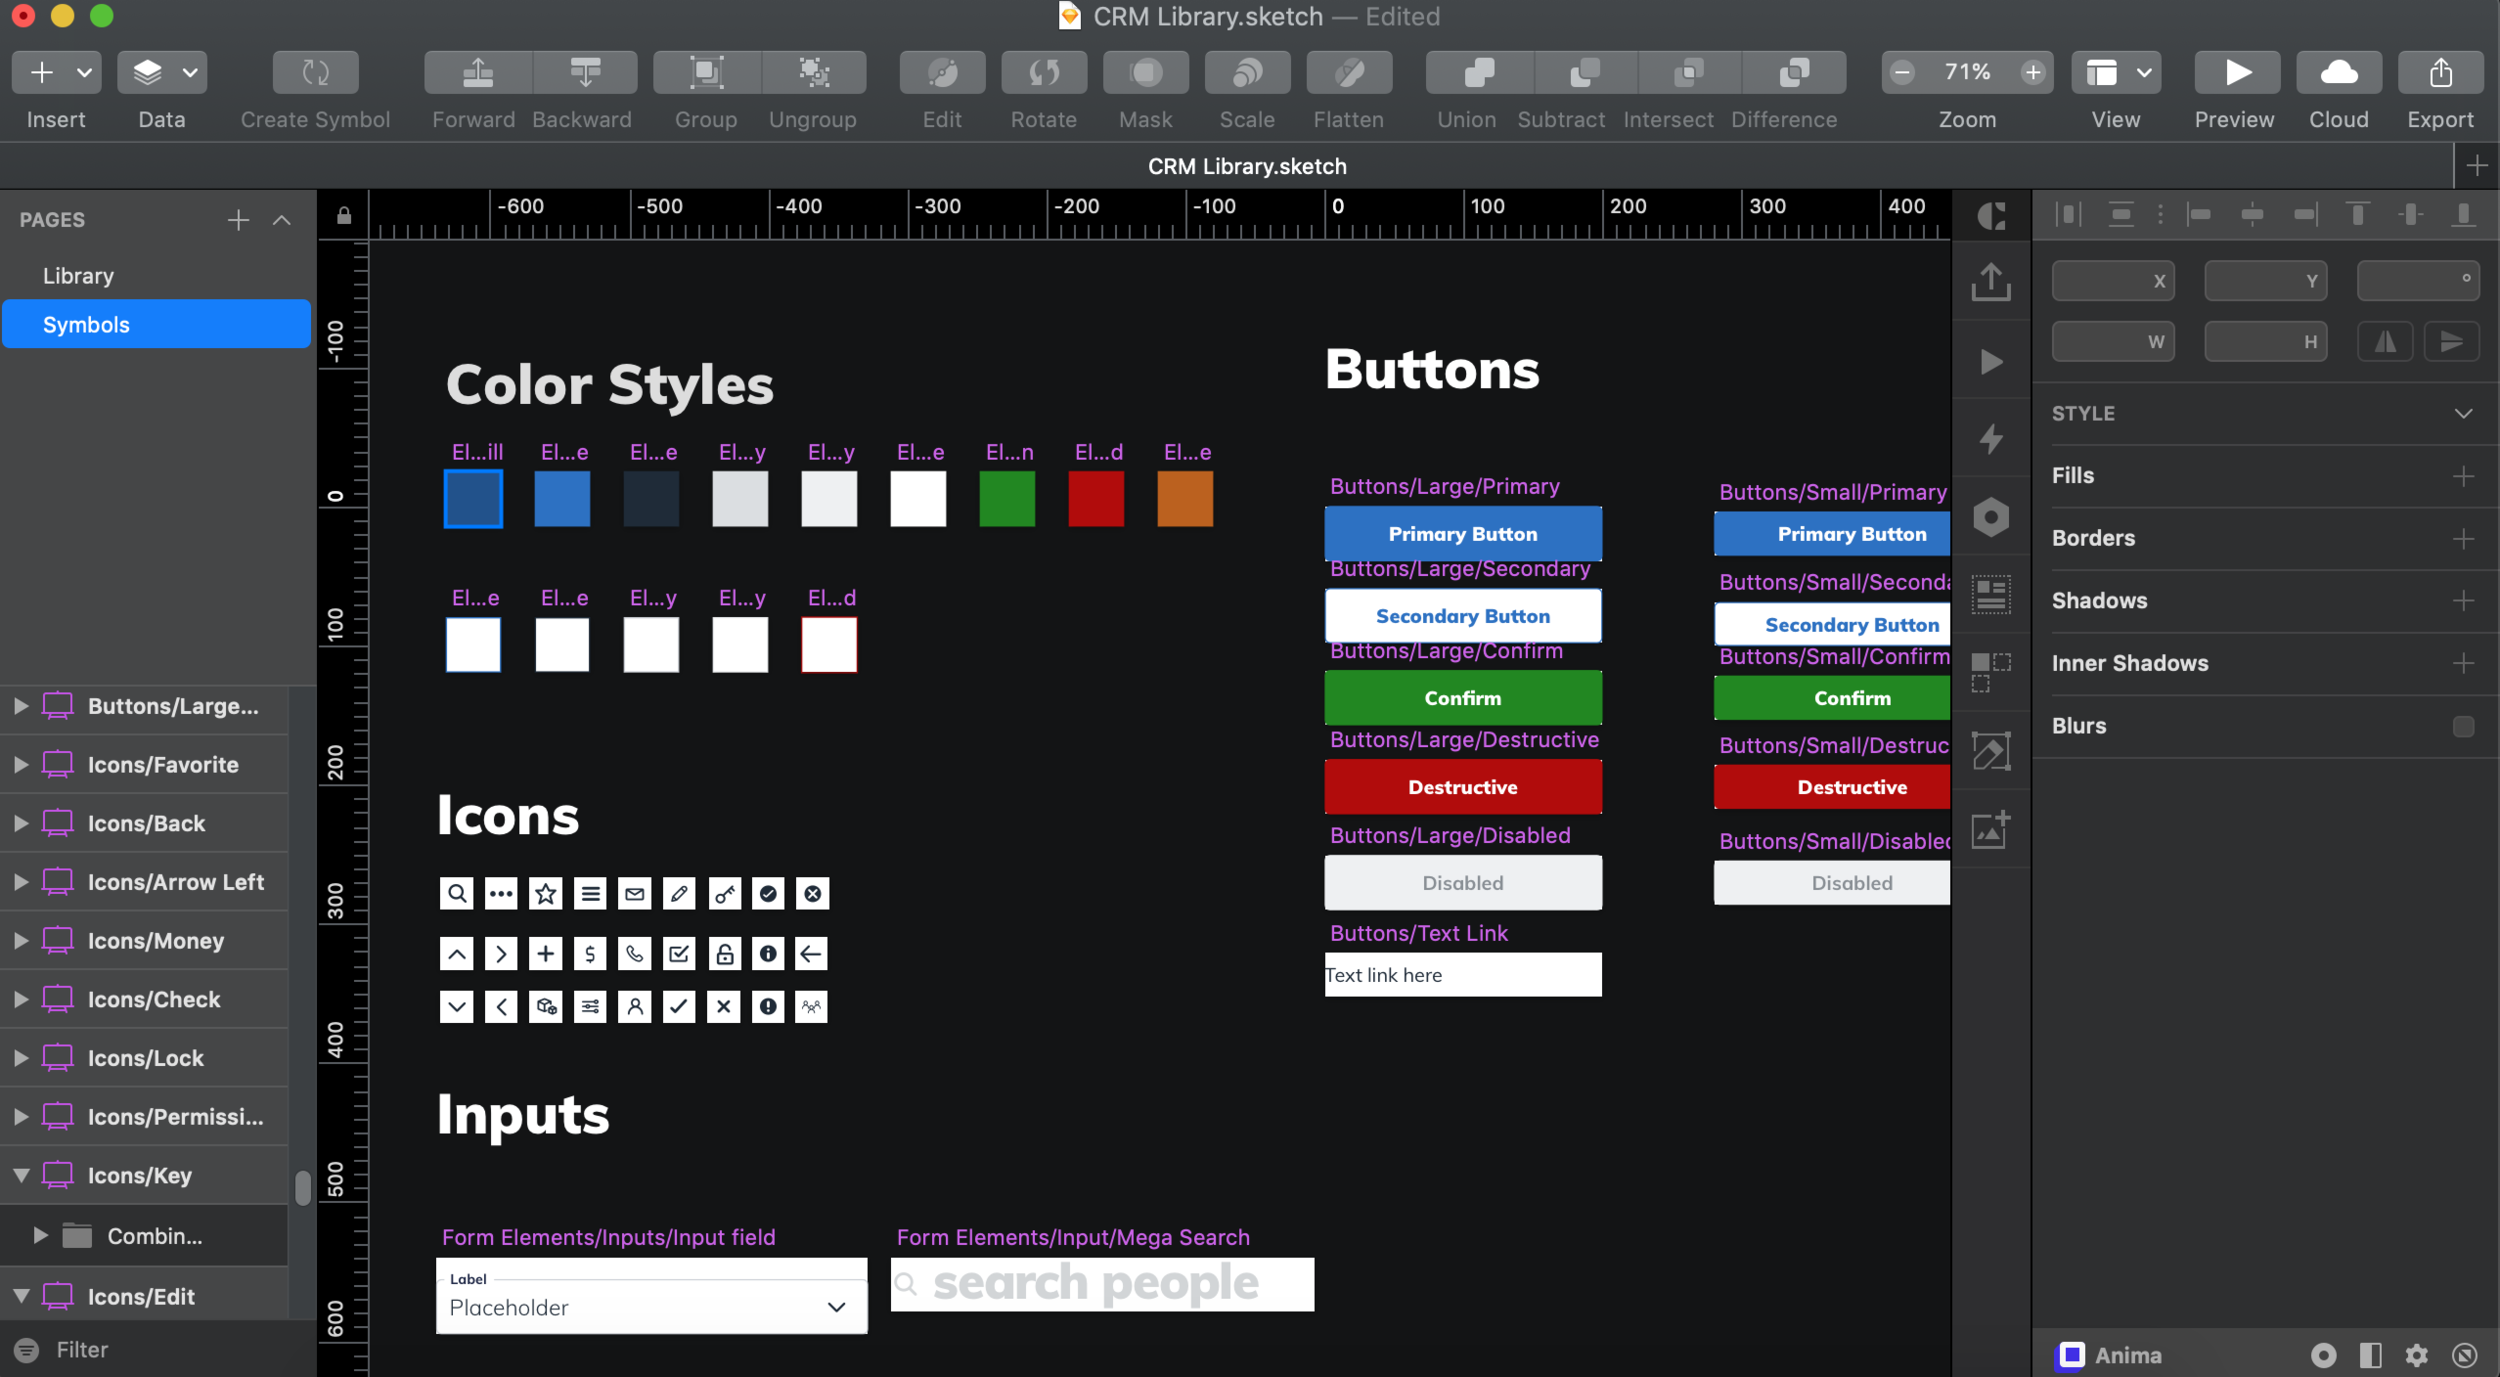Click the flip horizontal button in inspector
Image resolution: width=2500 pixels, height=1377 pixels.
(2385, 342)
